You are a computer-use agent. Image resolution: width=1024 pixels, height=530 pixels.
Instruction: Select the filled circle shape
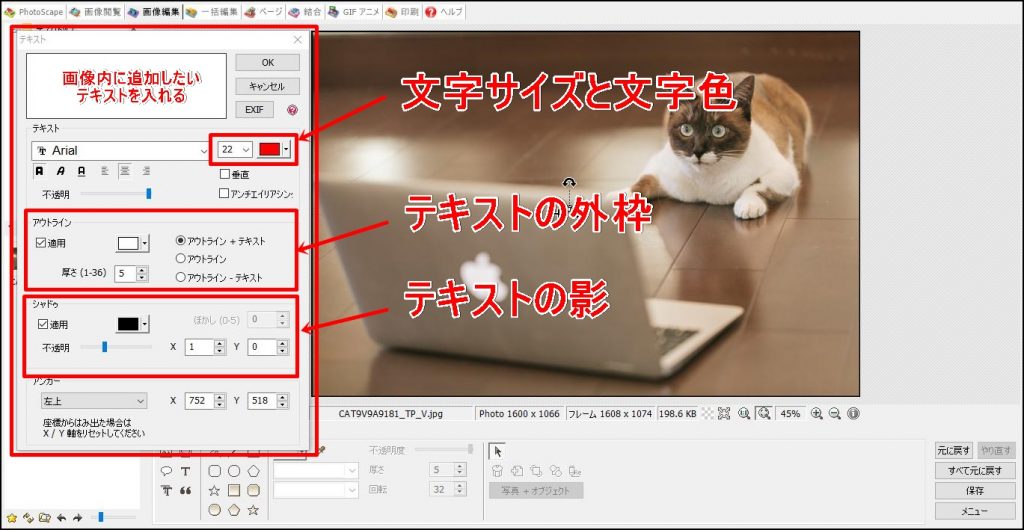coord(214,510)
